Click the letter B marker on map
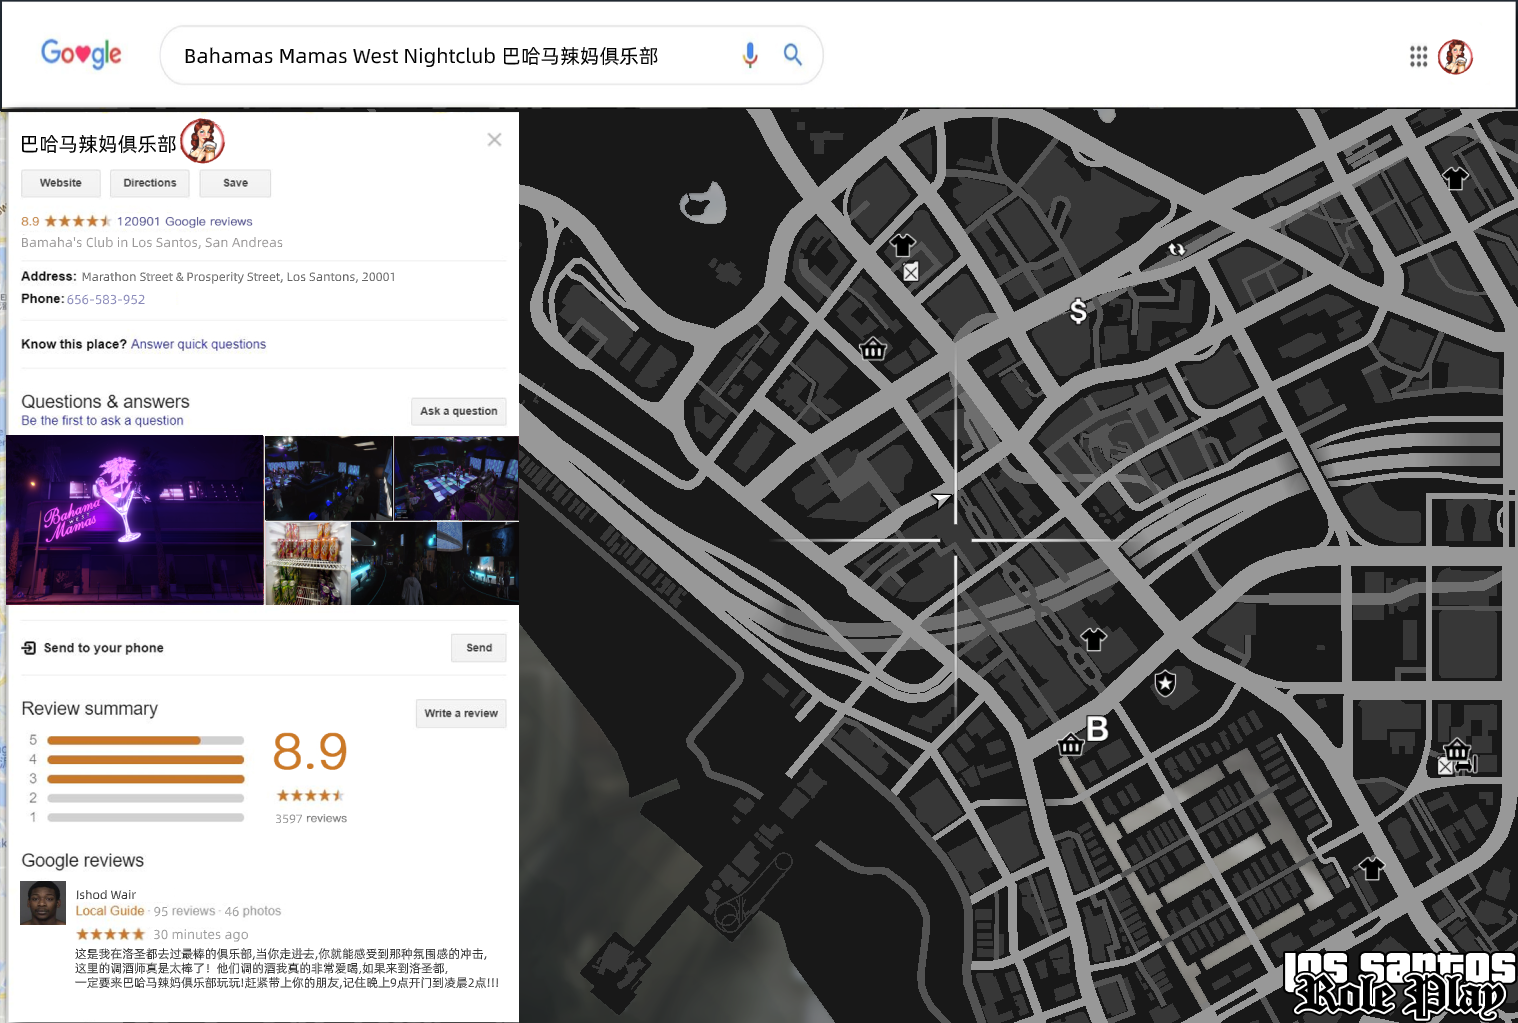 coord(1097,729)
